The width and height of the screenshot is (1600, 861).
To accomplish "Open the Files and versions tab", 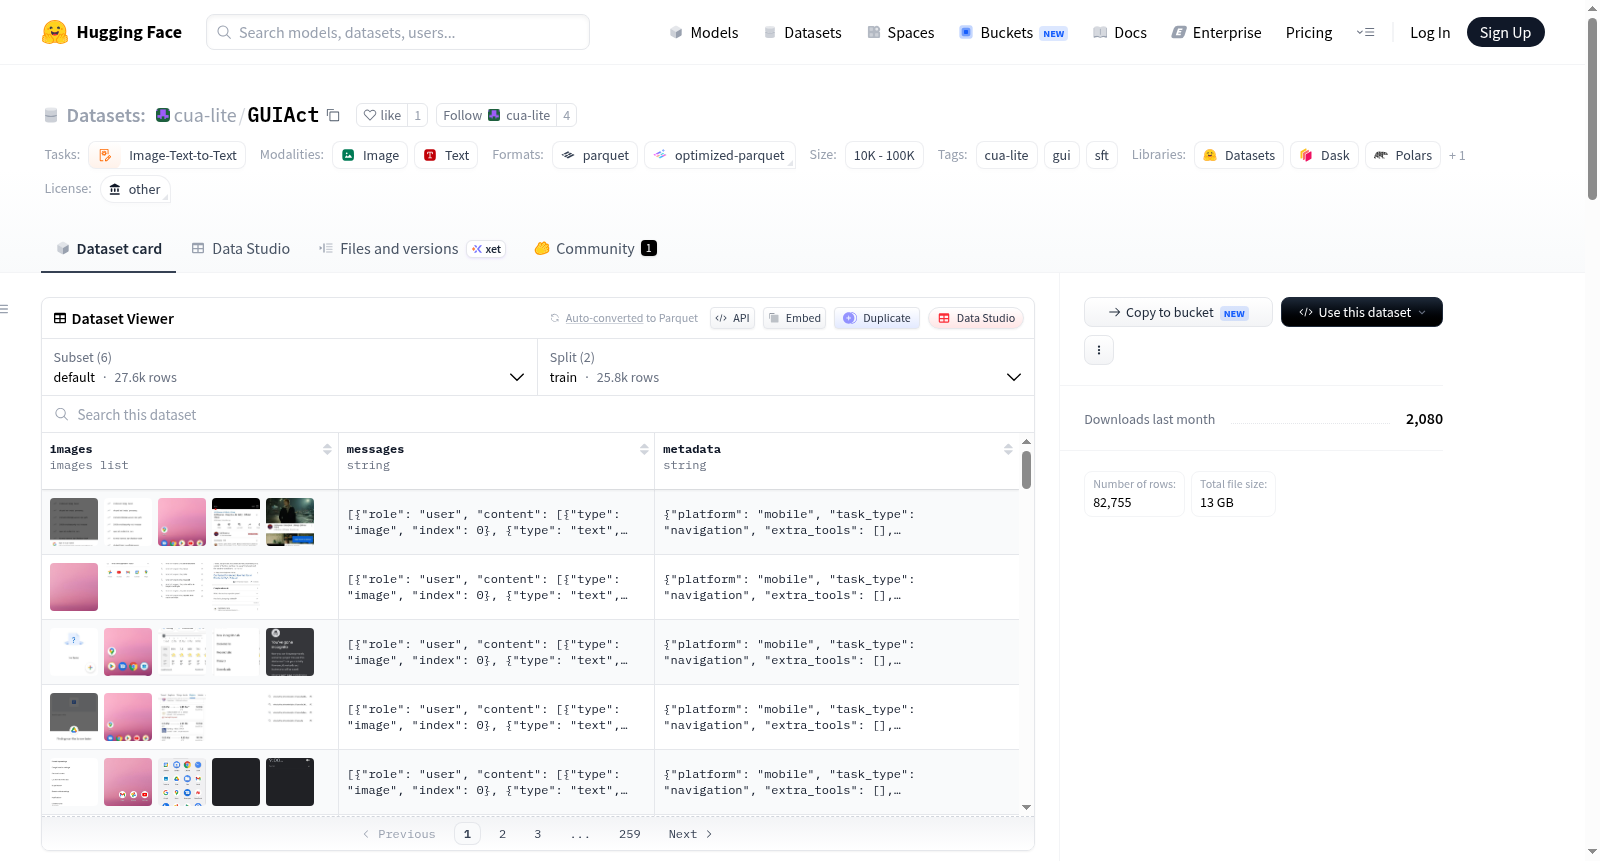I will coord(412,248).
